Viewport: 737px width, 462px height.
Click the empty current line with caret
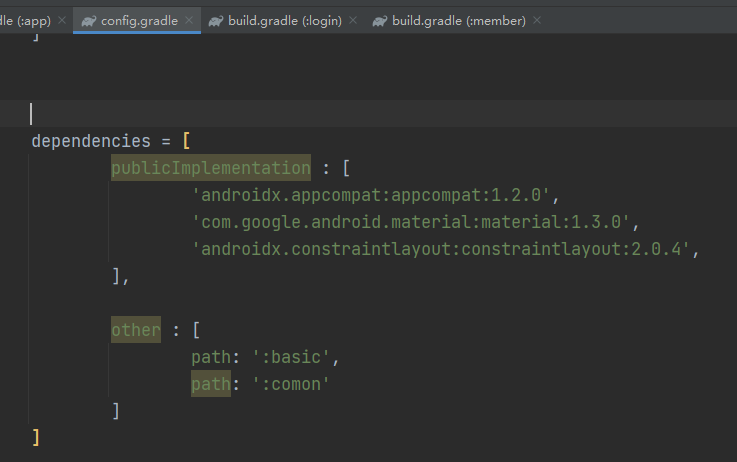368,113
